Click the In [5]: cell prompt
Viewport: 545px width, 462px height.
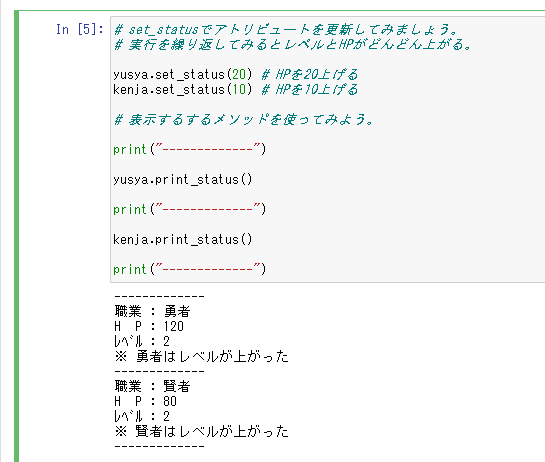click(80, 30)
